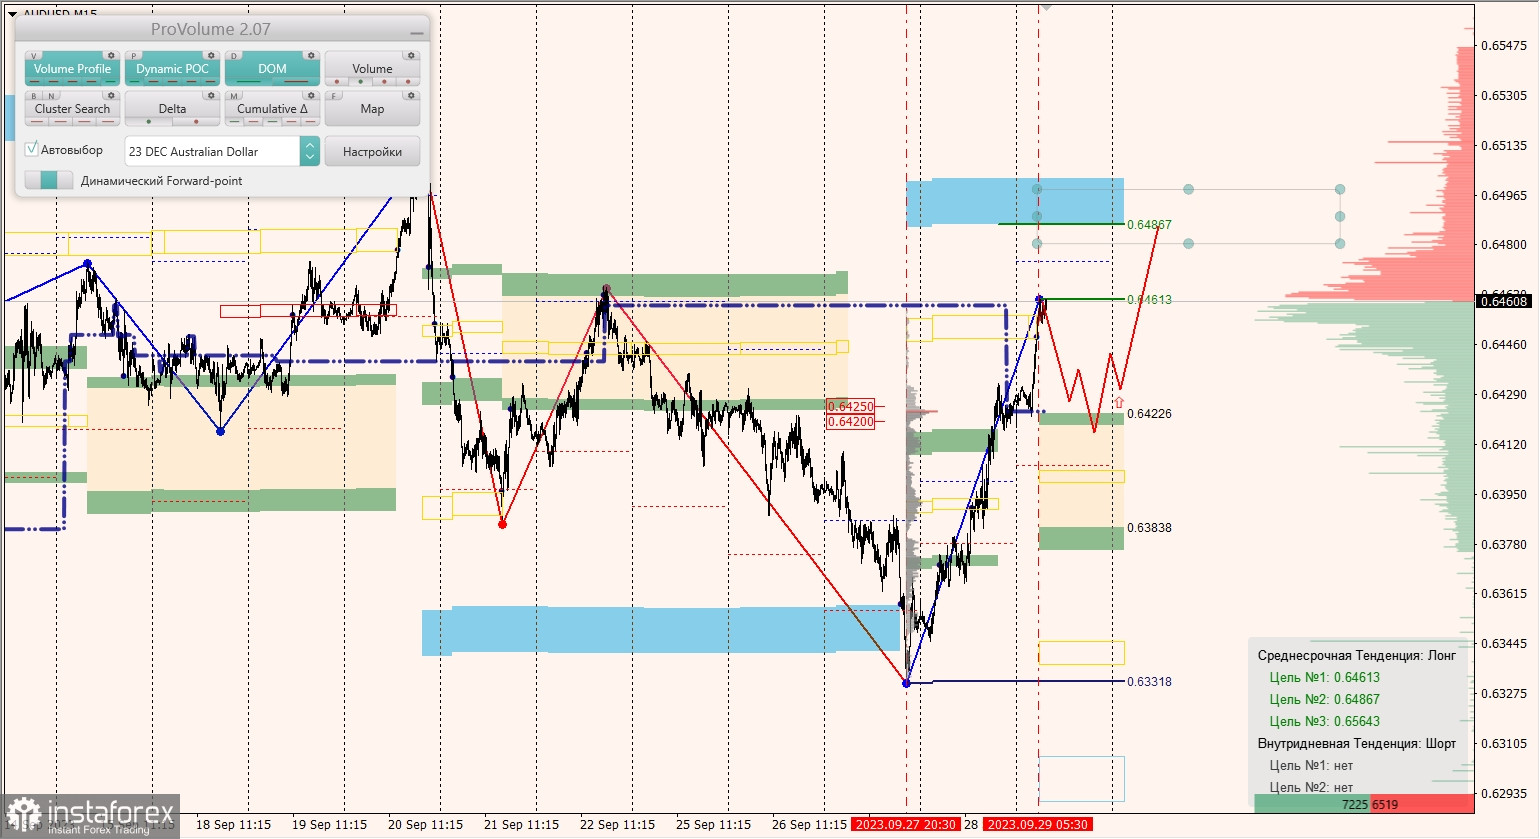Toggle Volume indicator on

[372, 69]
